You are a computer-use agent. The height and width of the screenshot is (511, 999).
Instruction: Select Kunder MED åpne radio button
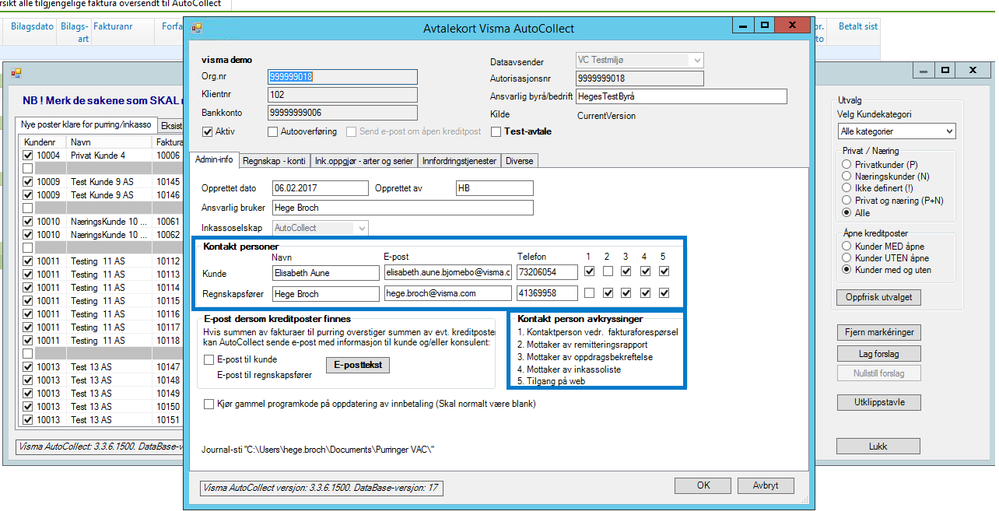click(846, 245)
